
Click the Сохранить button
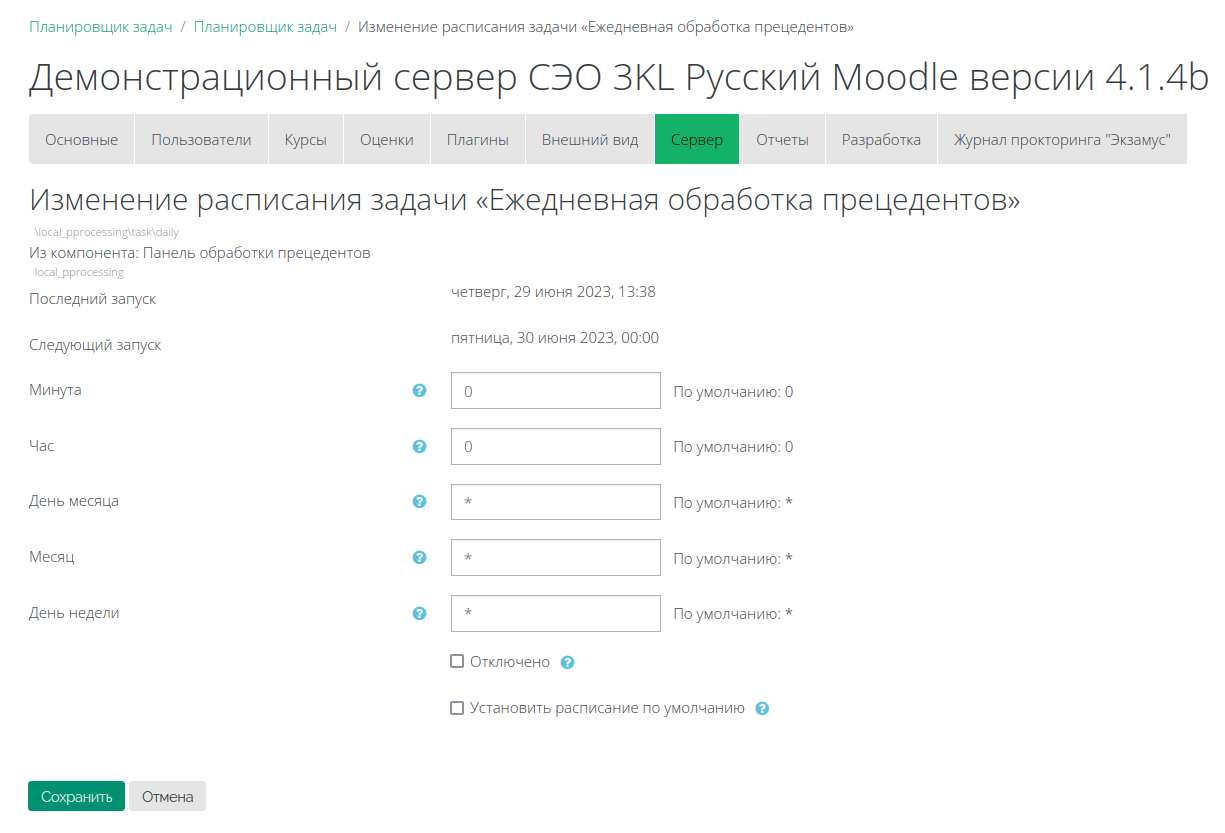point(77,797)
